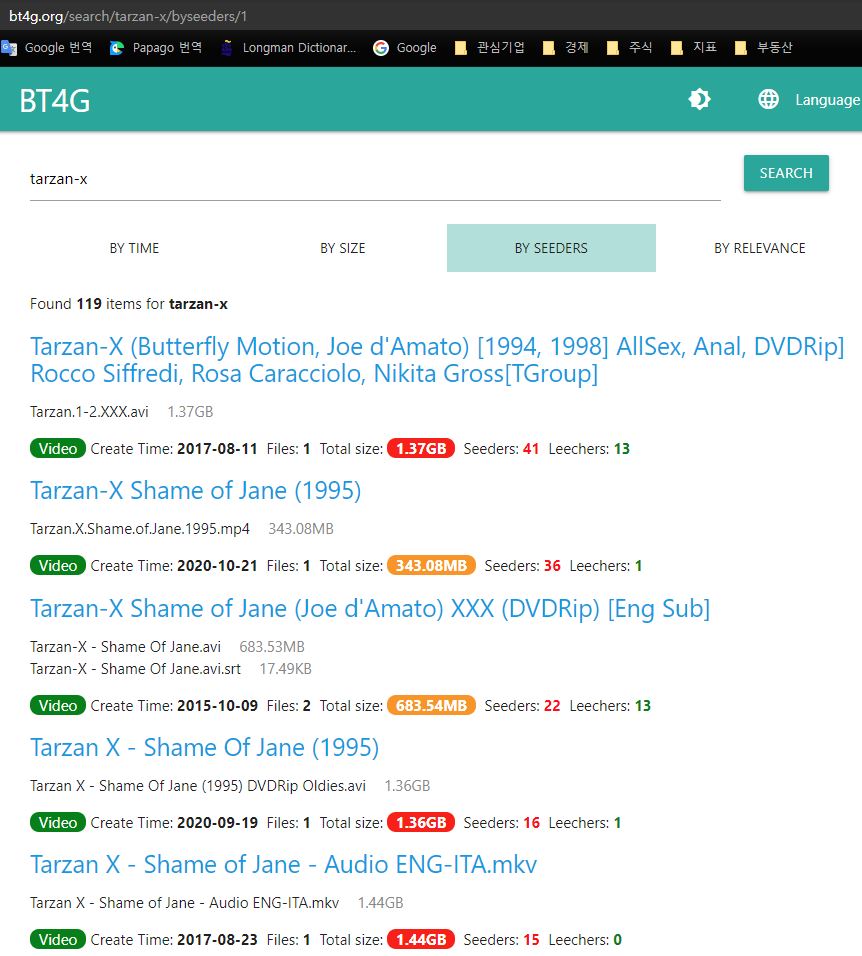
Task: Click the Video badge dated 2020-10-21
Action: 58,566
